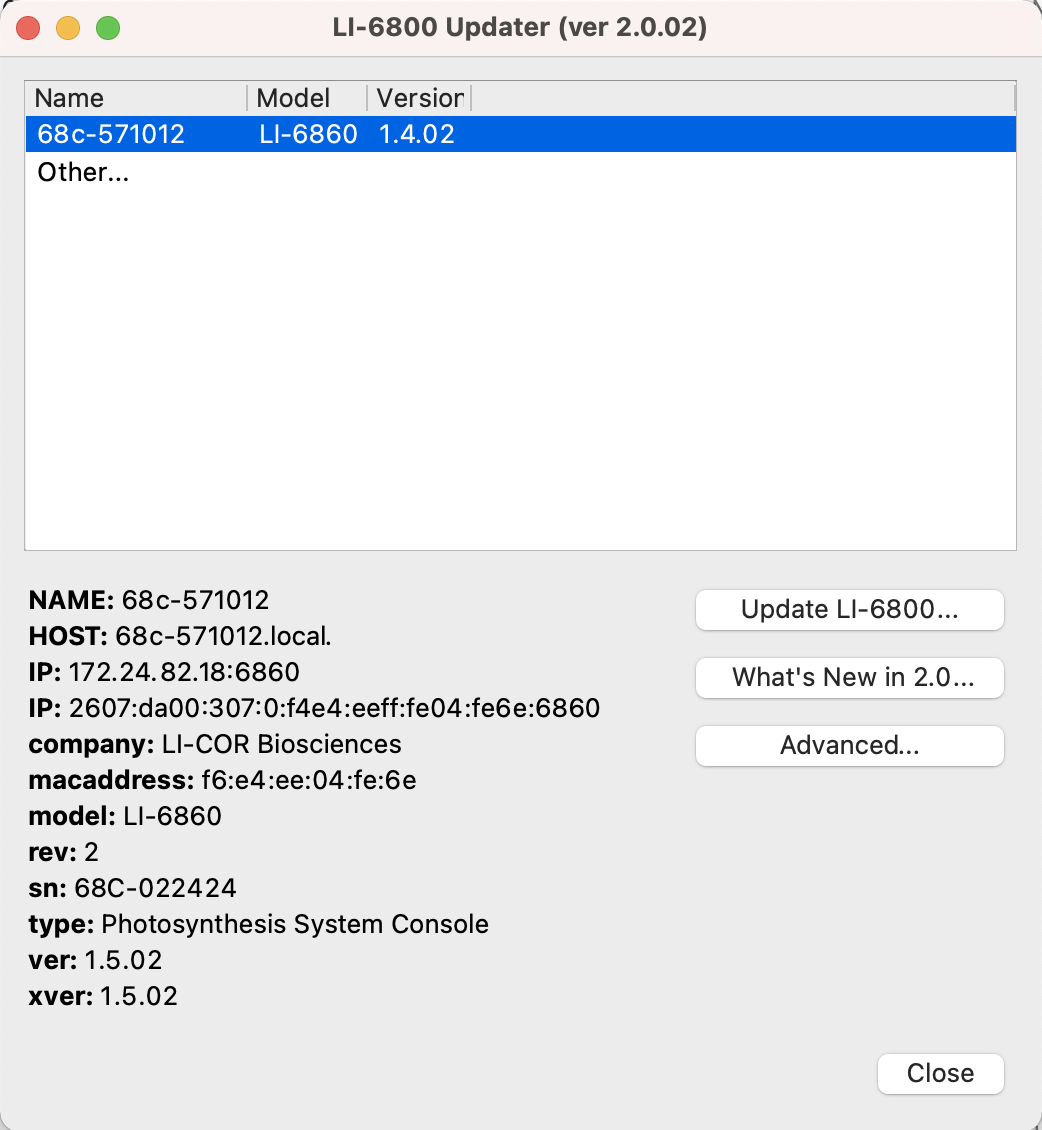
Task: Click the green zoom window button
Action: (x=108, y=28)
